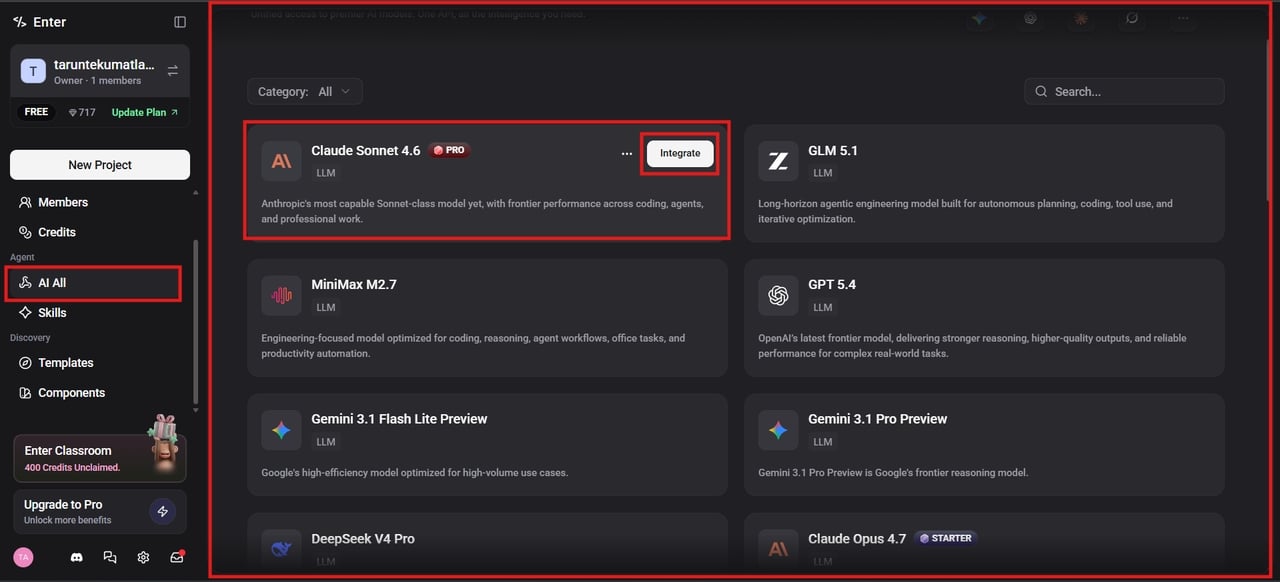Click the MiniMax M2.7 model title
1280x582 pixels.
[x=354, y=284]
